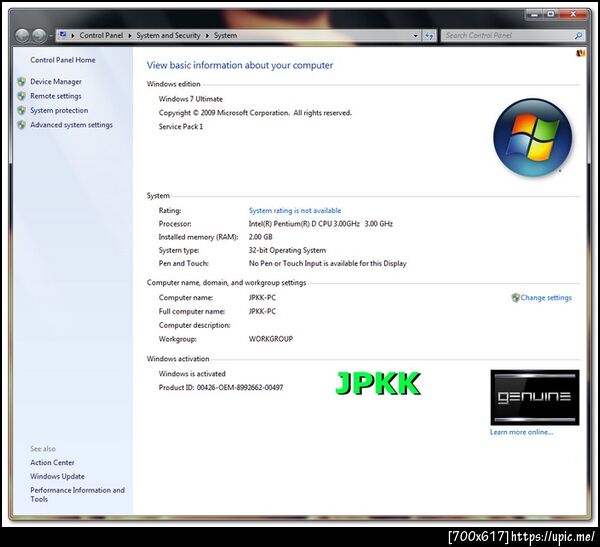This screenshot has width=600, height=547.
Task: Close the System window
Action: (573, 14)
